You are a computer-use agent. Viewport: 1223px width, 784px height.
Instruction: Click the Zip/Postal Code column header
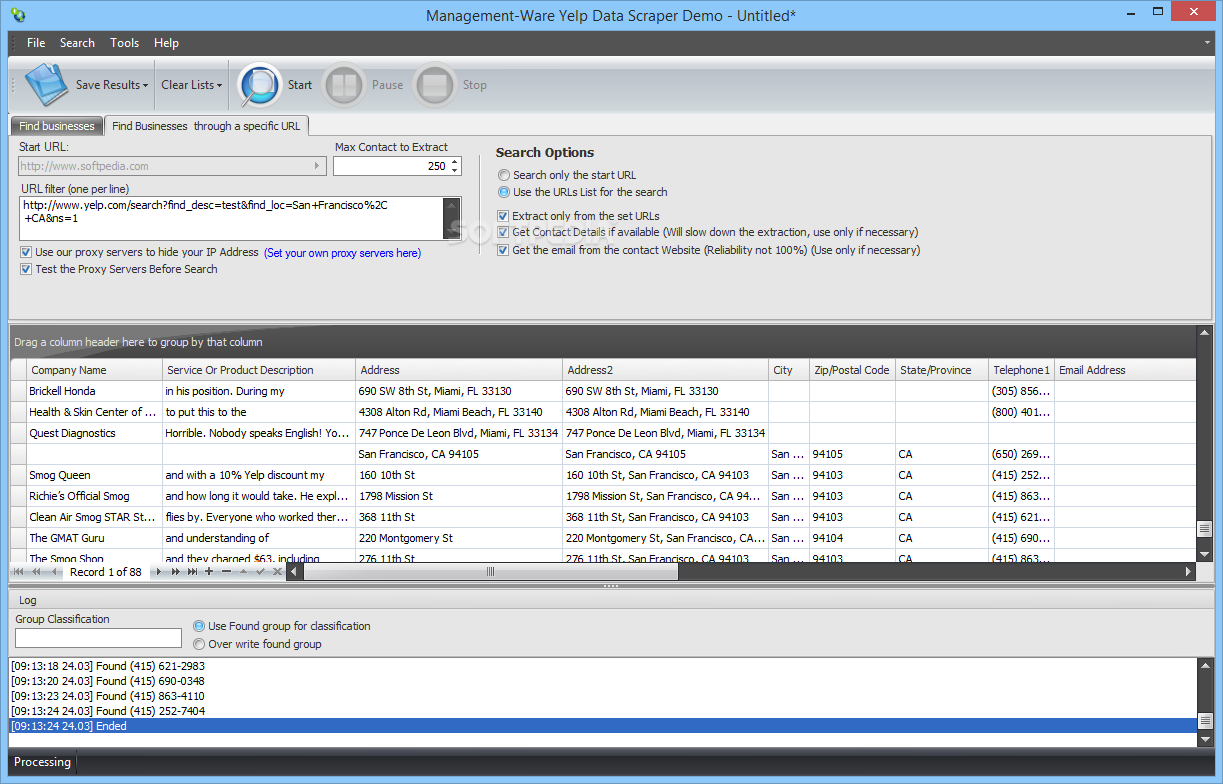pyautogui.click(x=852, y=370)
